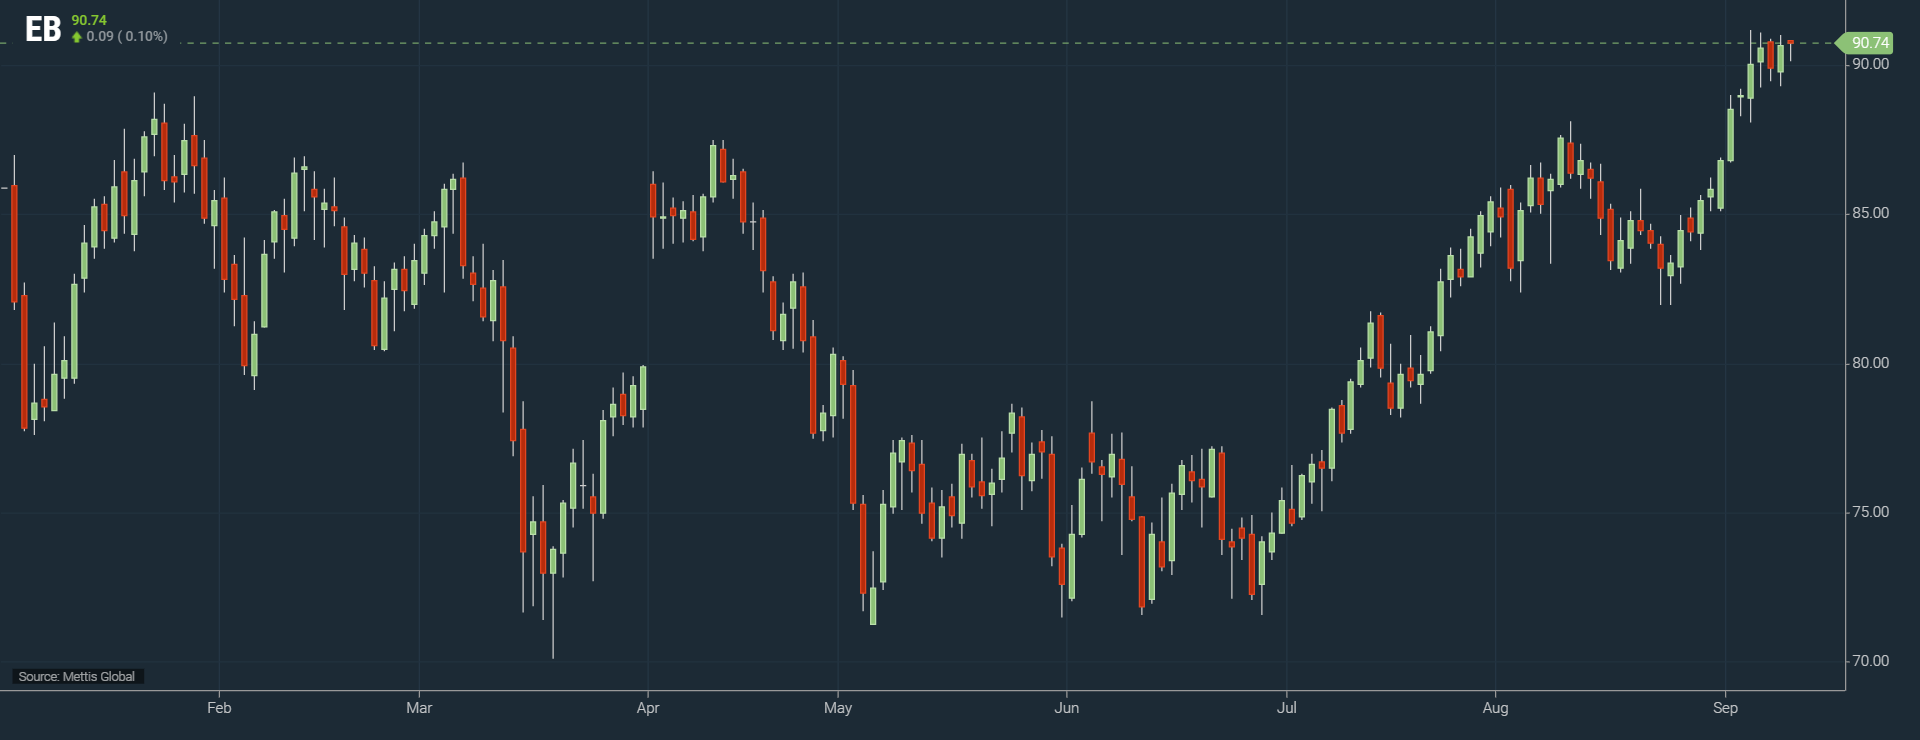1920x740 pixels.
Task: Select the Aug label on time axis
Action: [x=1495, y=708]
